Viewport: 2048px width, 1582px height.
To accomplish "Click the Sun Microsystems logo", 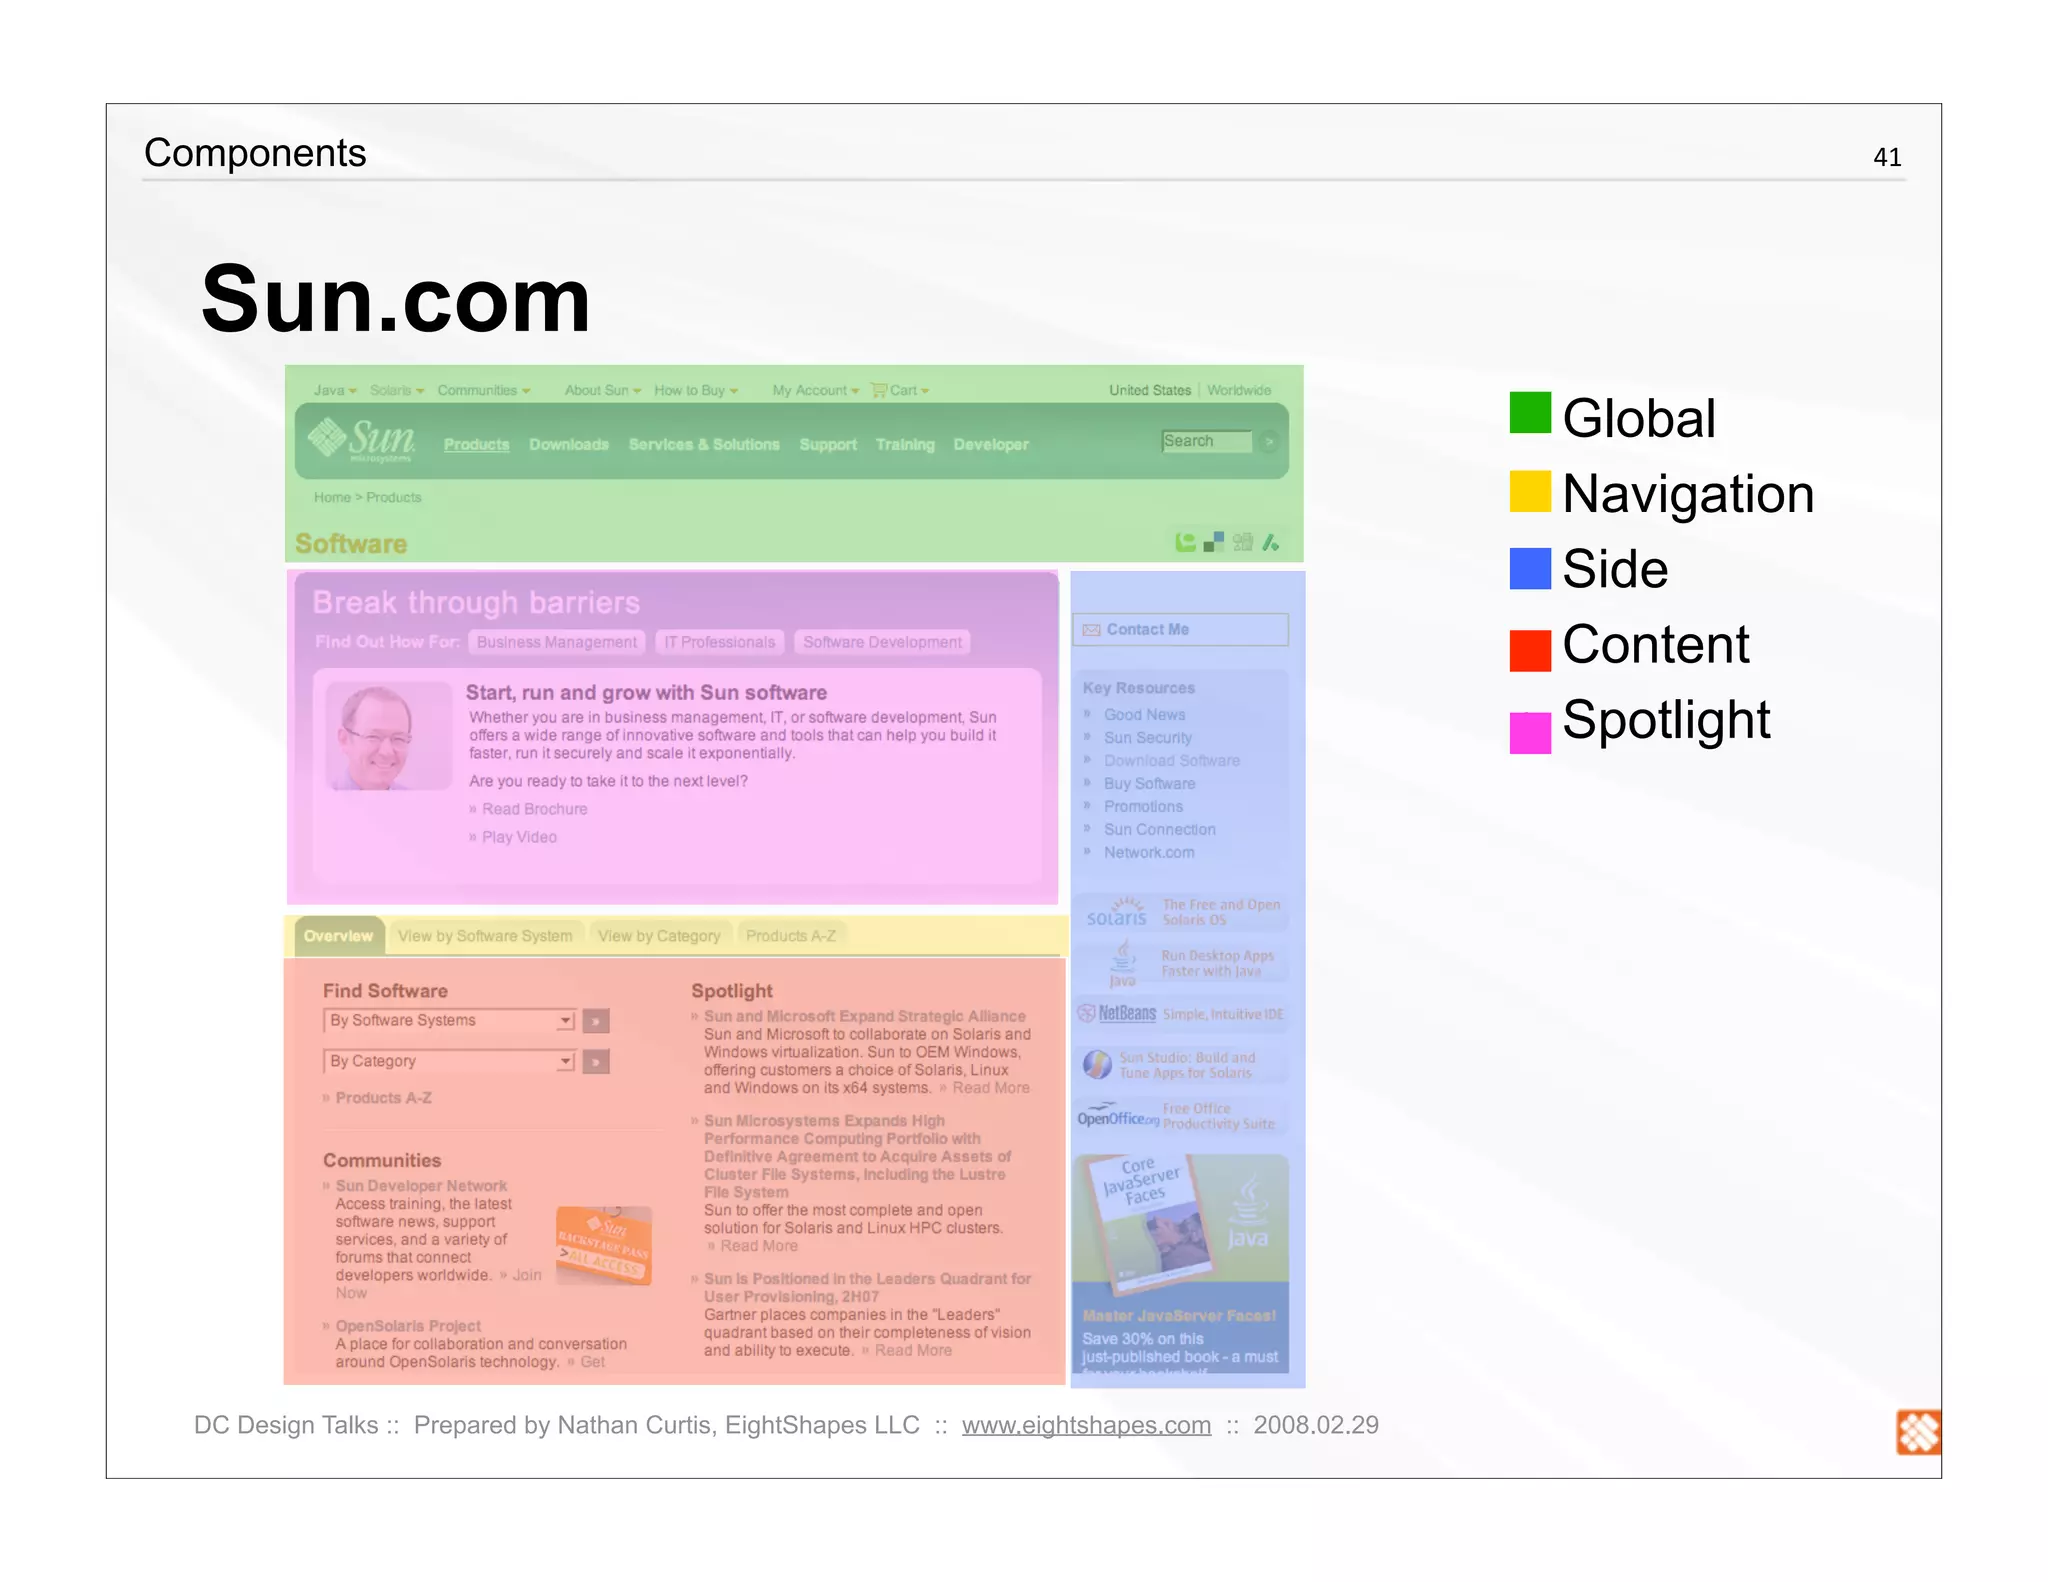I will pyautogui.click(x=362, y=440).
